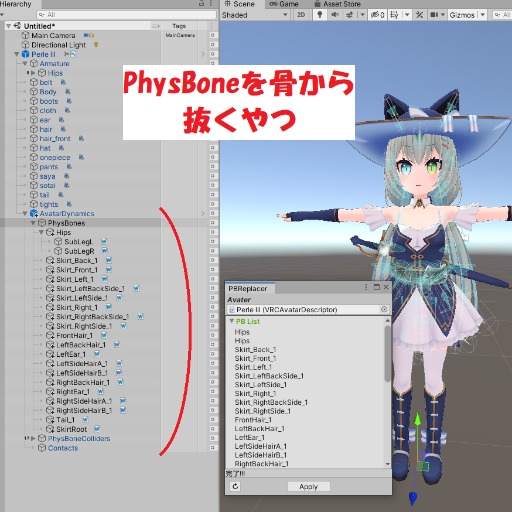Click PB List vertical scrollbar
Image resolution: width=512 pixels, height=512 pixels.
(387, 353)
